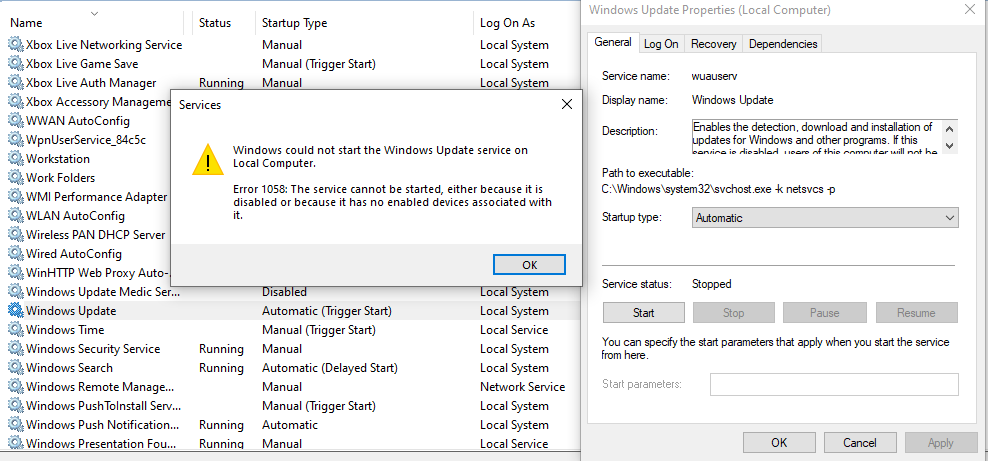Click the WinHTTP Web Proxy Auto service icon
Image resolution: width=988 pixels, height=461 pixels.
[14, 273]
